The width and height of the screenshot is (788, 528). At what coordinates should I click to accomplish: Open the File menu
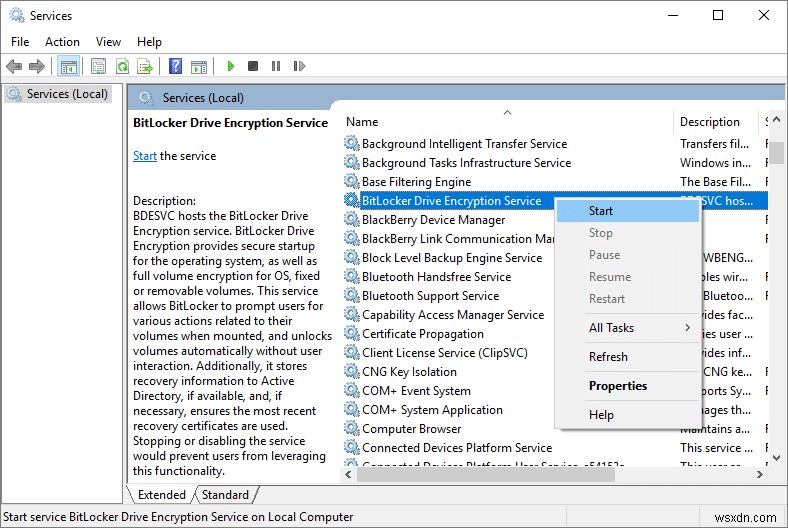[20, 42]
